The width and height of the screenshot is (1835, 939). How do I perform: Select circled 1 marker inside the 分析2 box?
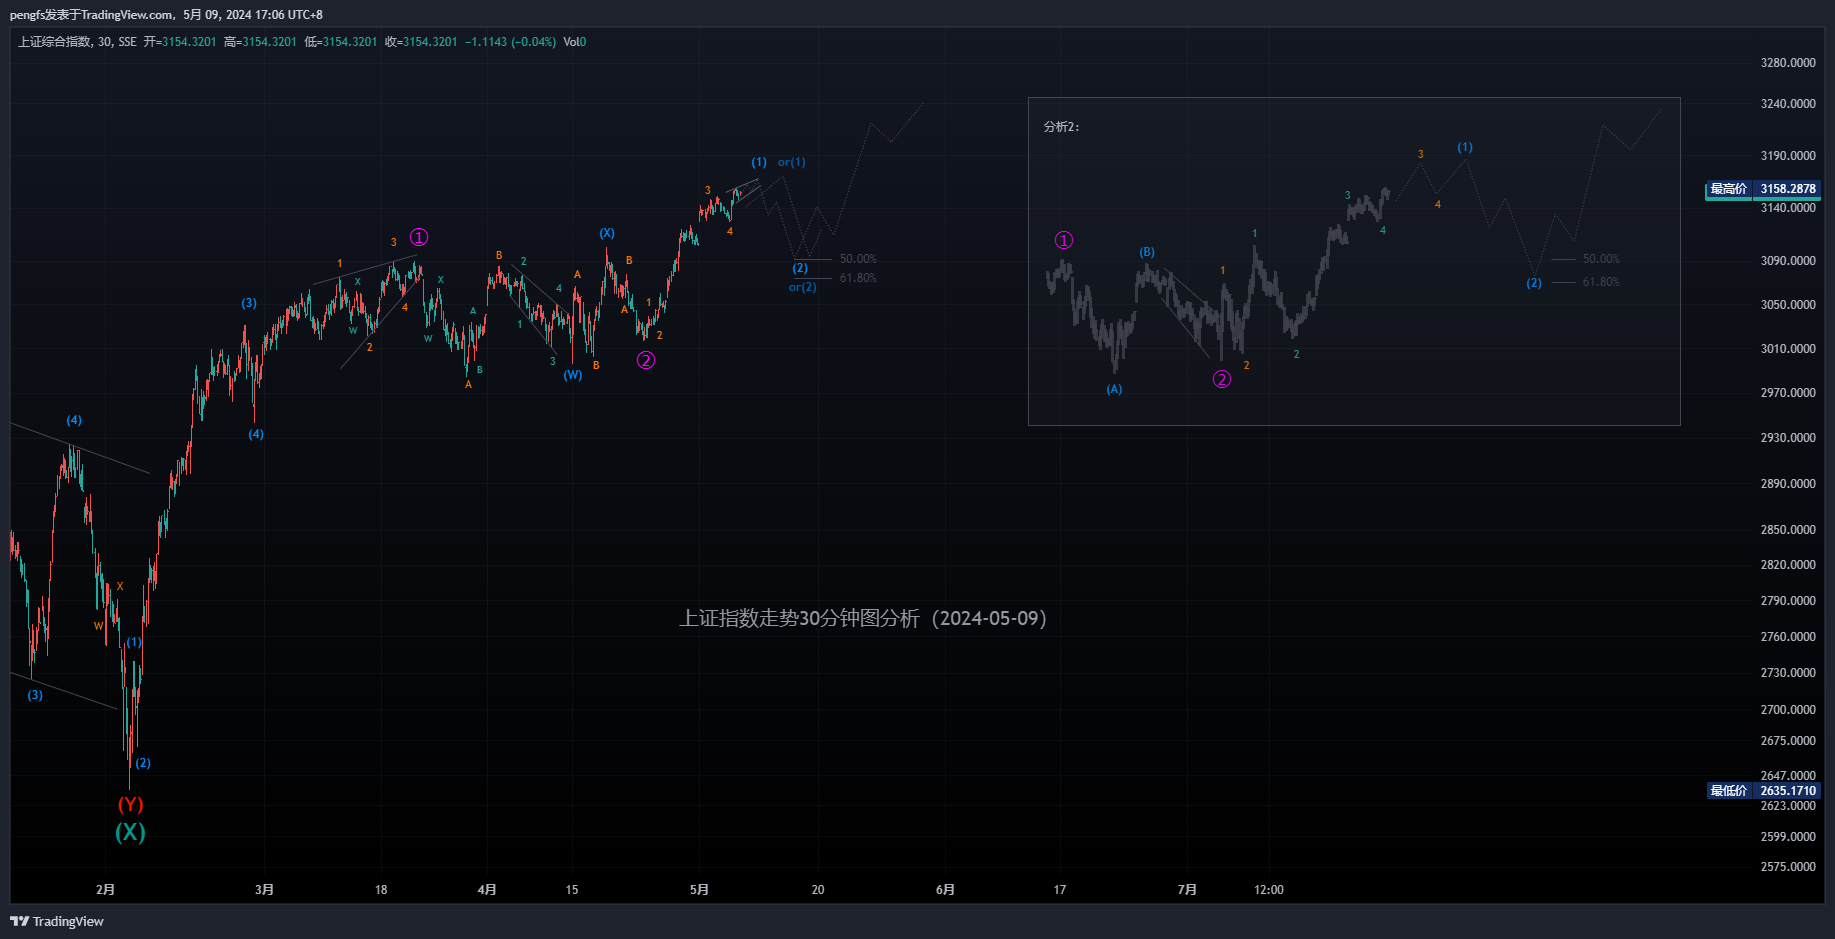tap(1064, 240)
